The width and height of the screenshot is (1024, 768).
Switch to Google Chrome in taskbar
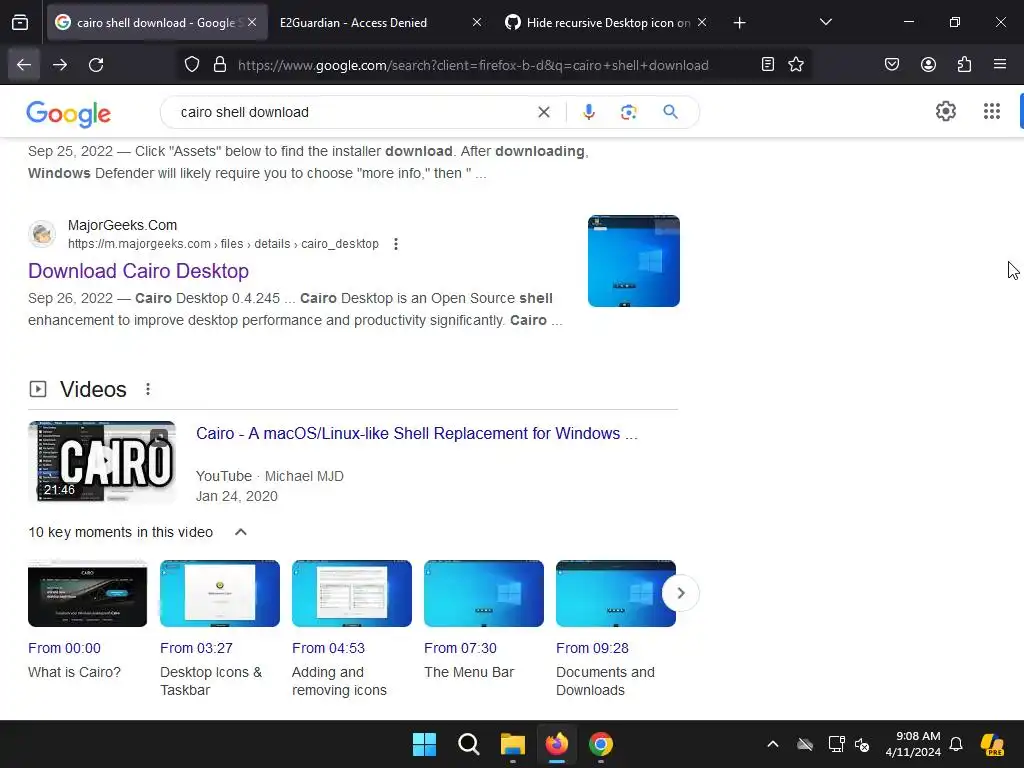coord(601,744)
